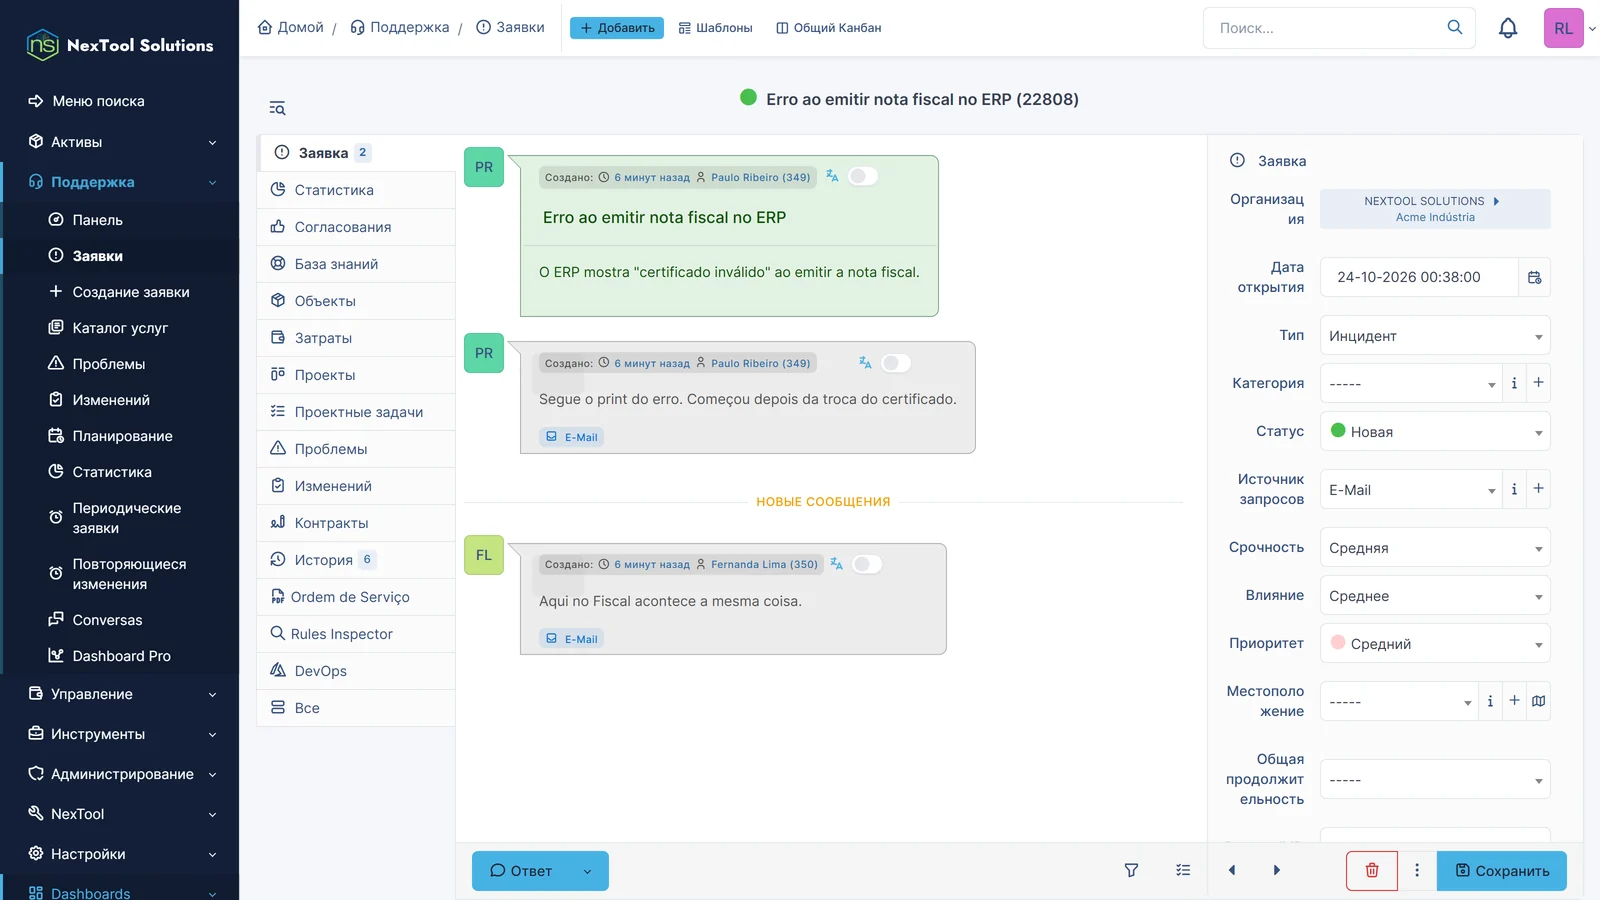Open the Статистика tab
The image size is (1600, 900).
coord(356,190)
